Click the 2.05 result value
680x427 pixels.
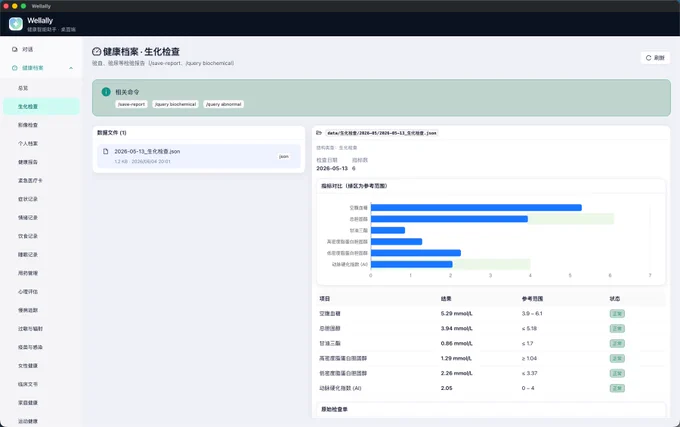[446, 388]
